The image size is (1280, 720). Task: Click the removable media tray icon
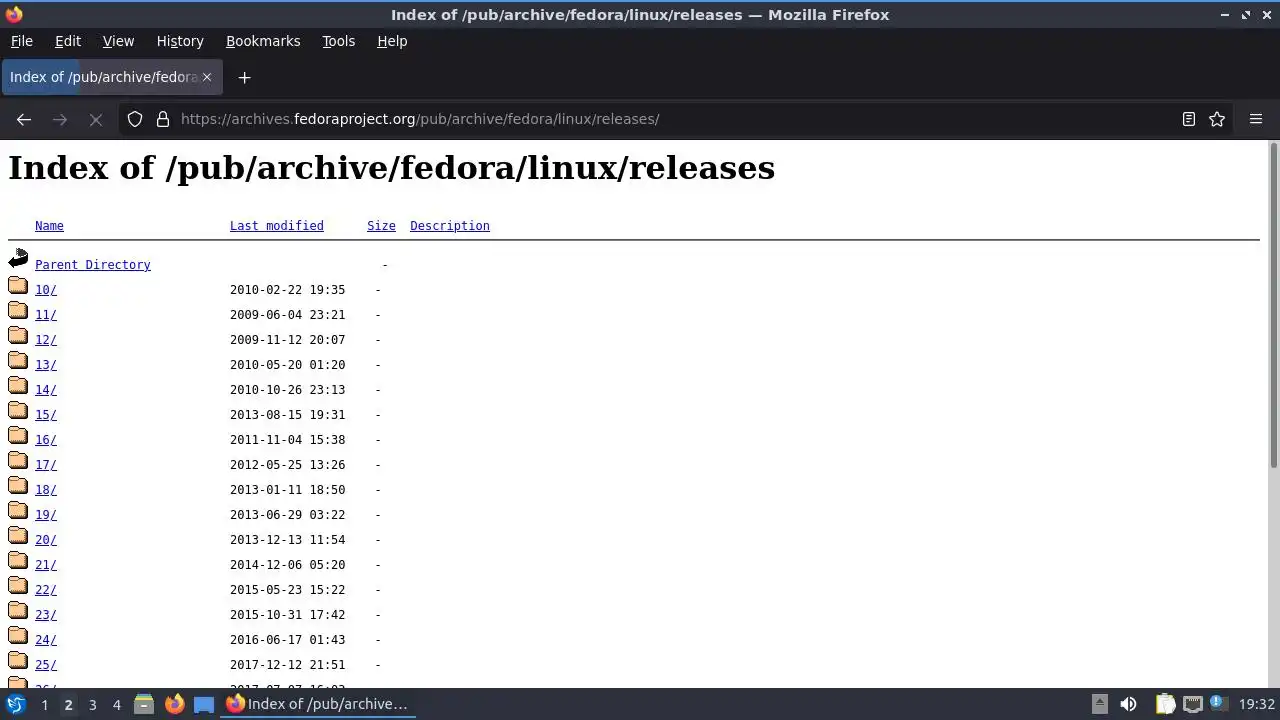click(1099, 704)
